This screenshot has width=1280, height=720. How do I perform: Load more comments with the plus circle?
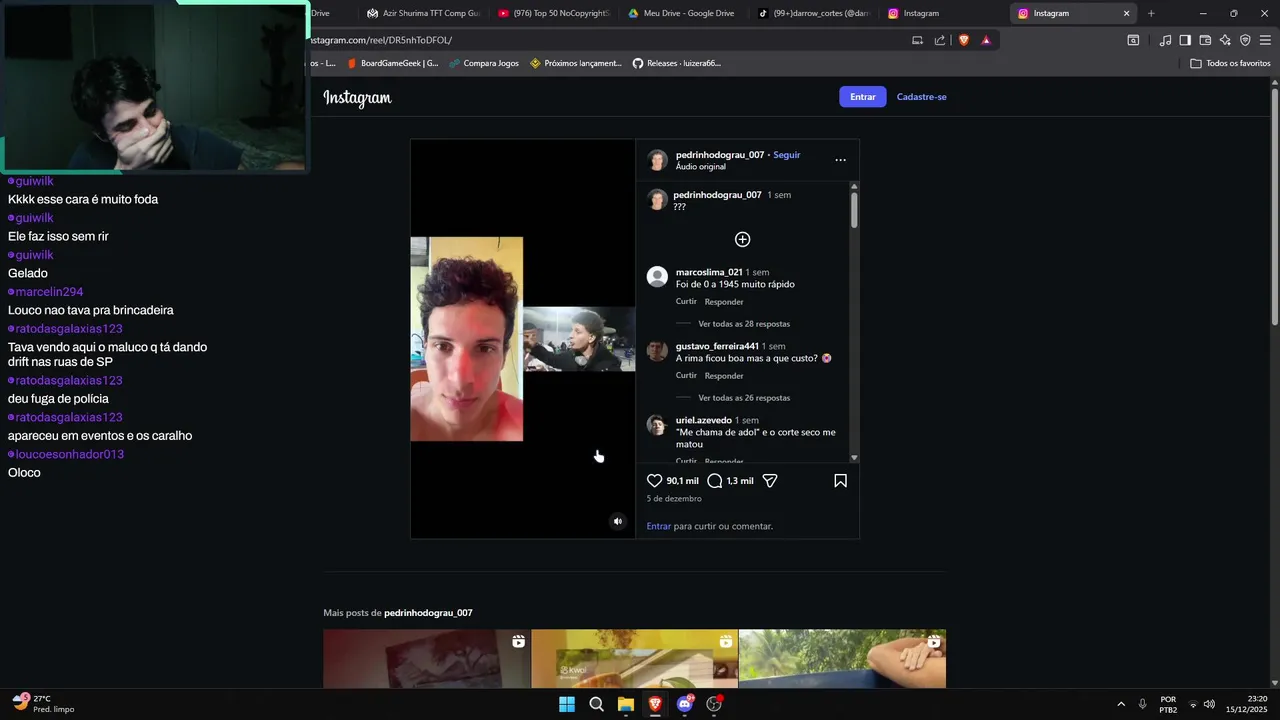tap(742, 239)
